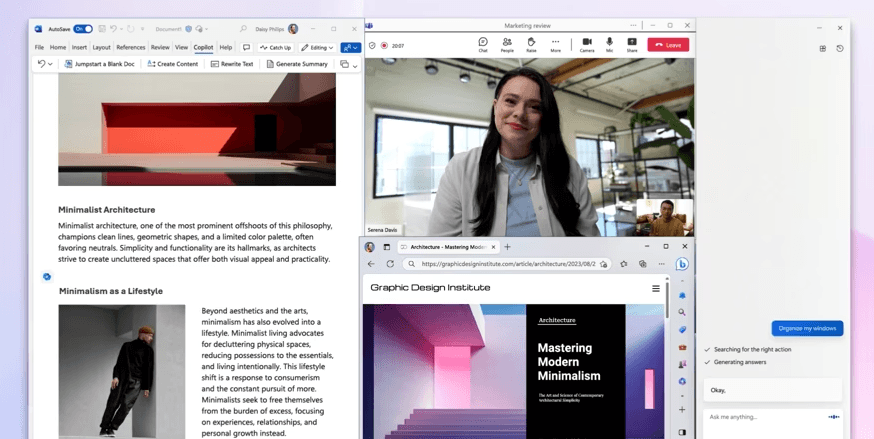Click the Teams shield security icon
This screenshot has width=874, height=439.
tap(372, 46)
